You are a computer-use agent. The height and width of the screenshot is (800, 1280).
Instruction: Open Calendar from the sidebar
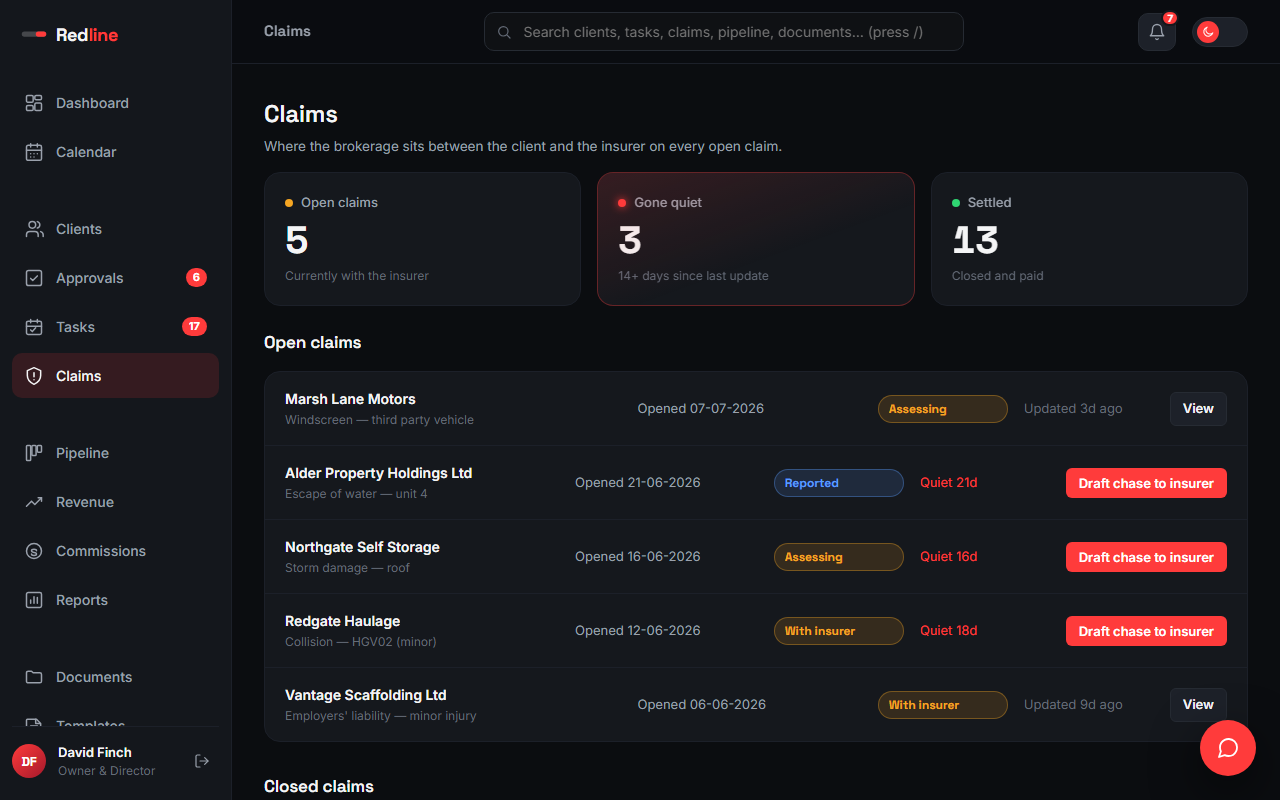(x=115, y=152)
